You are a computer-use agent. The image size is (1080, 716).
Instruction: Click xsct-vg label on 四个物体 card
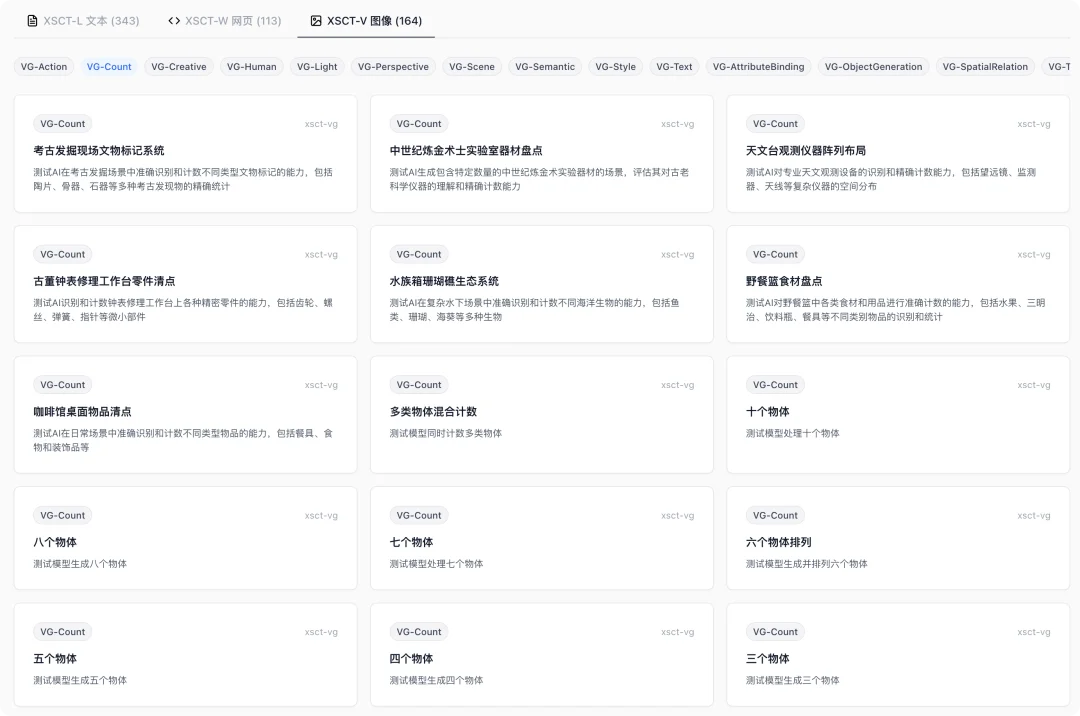click(x=677, y=631)
